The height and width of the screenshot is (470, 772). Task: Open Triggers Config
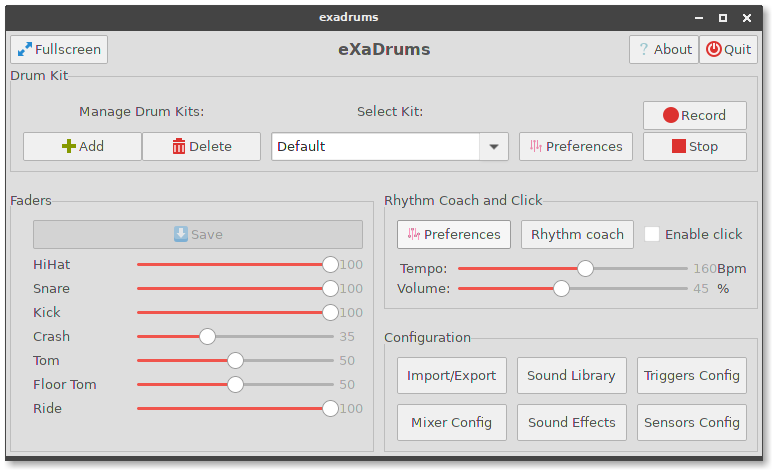(692, 376)
